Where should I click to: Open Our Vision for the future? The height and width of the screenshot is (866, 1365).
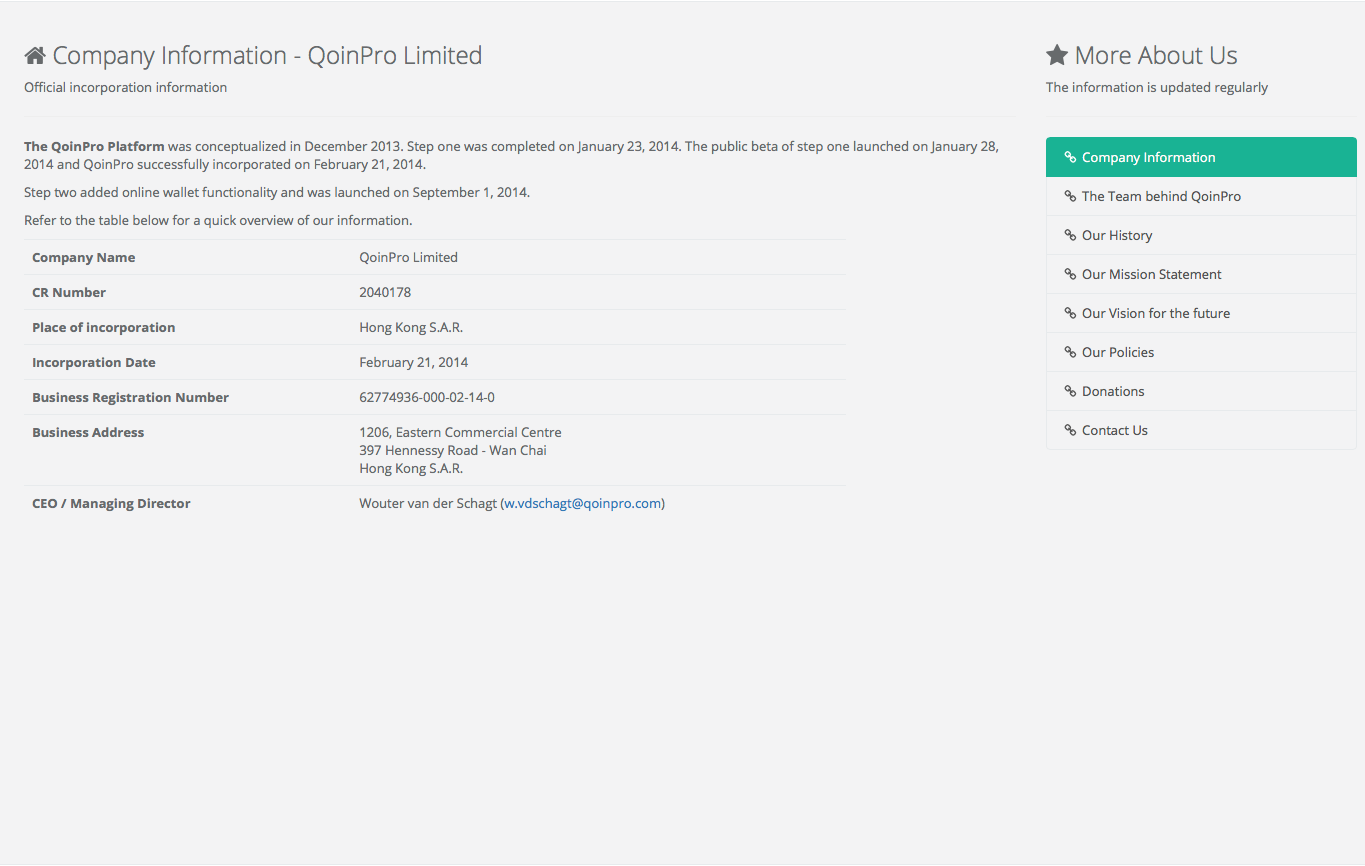1201,313
